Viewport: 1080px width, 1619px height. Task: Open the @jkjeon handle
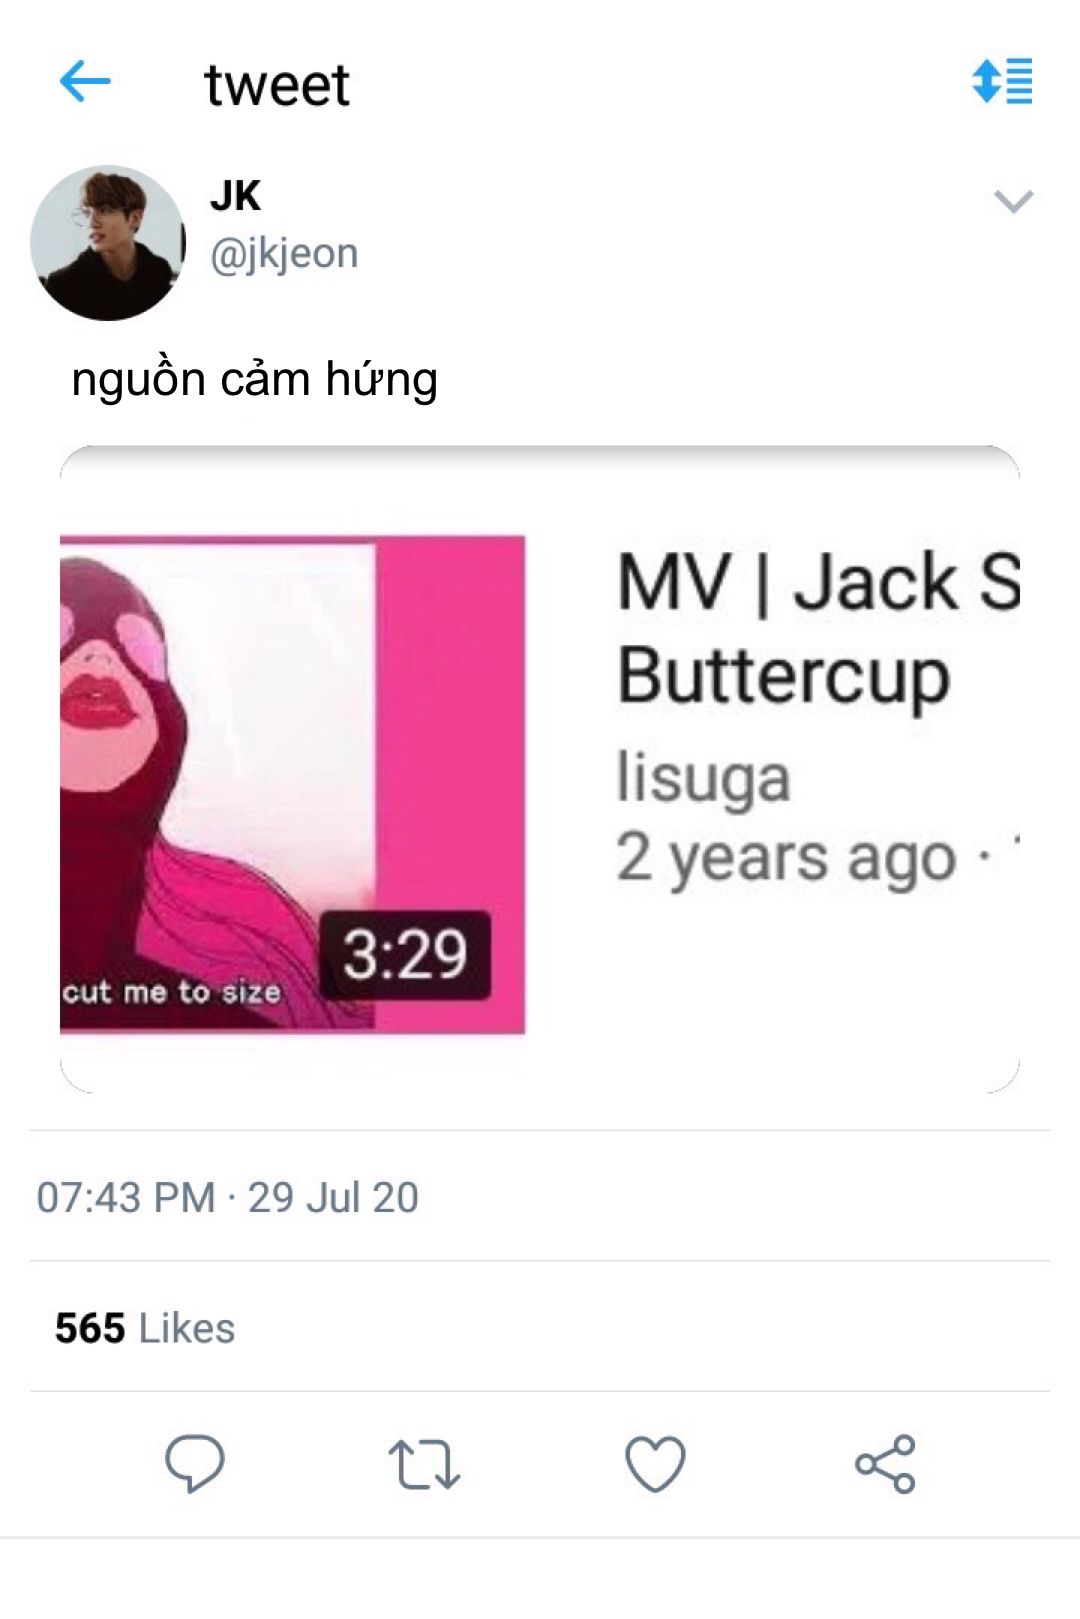pyautogui.click(x=284, y=254)
